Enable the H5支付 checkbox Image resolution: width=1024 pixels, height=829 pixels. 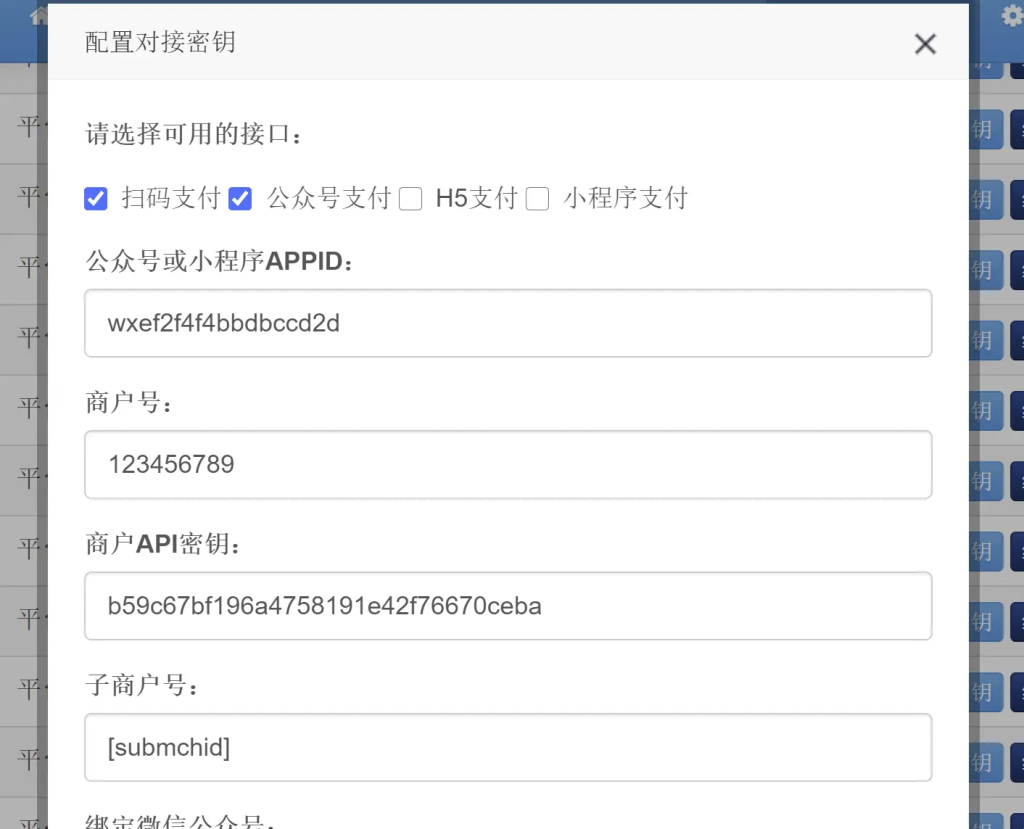(x=410, y=199)
